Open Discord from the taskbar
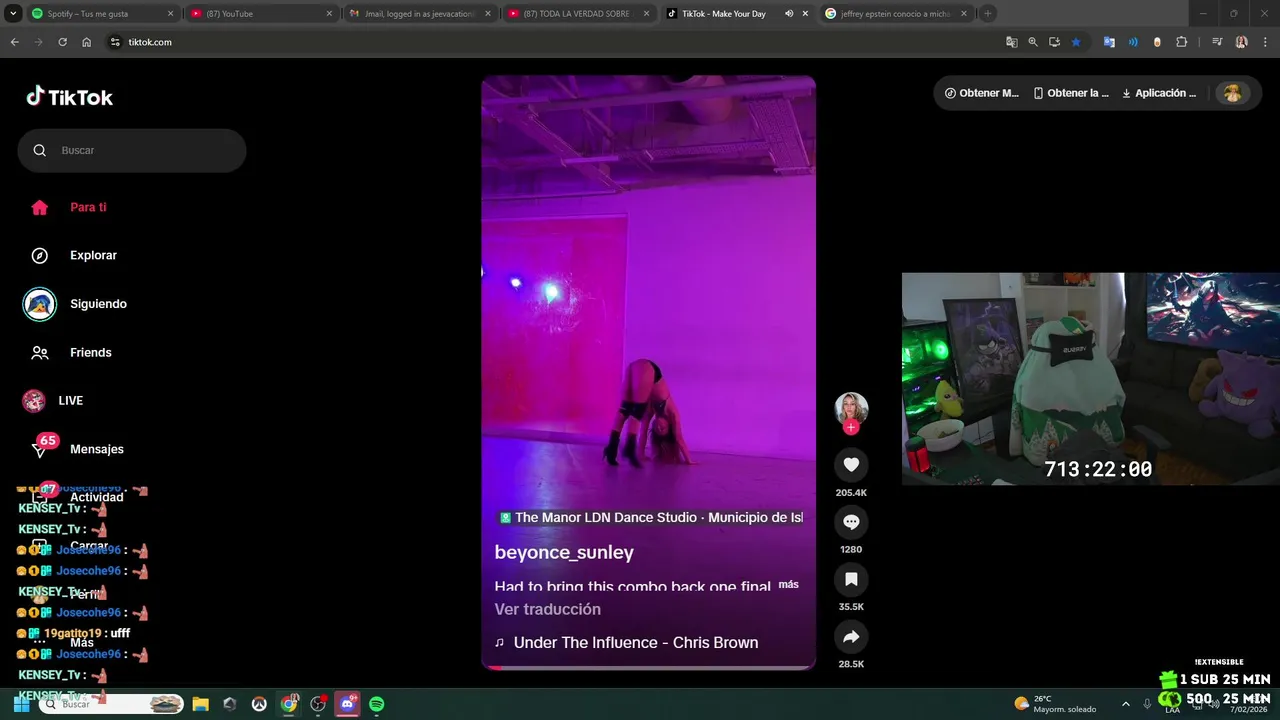This screenshot has width=1280, height=720. coord(348,704)
